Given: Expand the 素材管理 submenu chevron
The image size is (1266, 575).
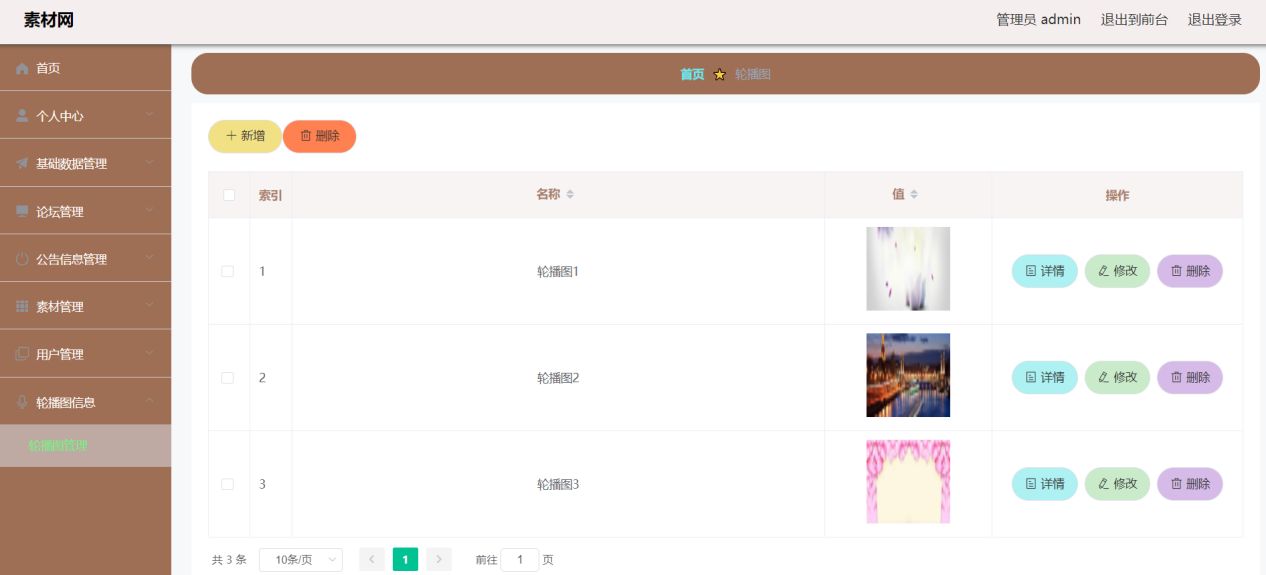Looking at the screenshot, I should [150, 307].
